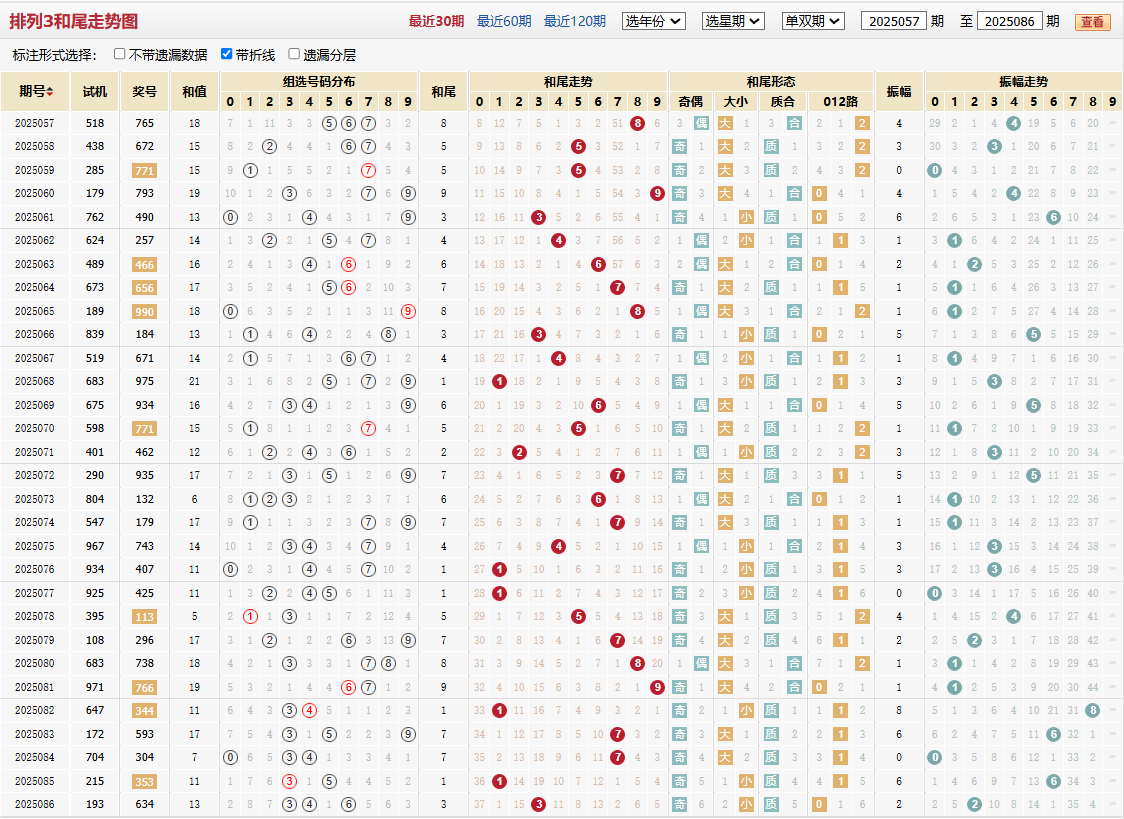Screen dimensions: 1124x819
Task: Click the 大小 sub-header
Action: coord(736,102)
